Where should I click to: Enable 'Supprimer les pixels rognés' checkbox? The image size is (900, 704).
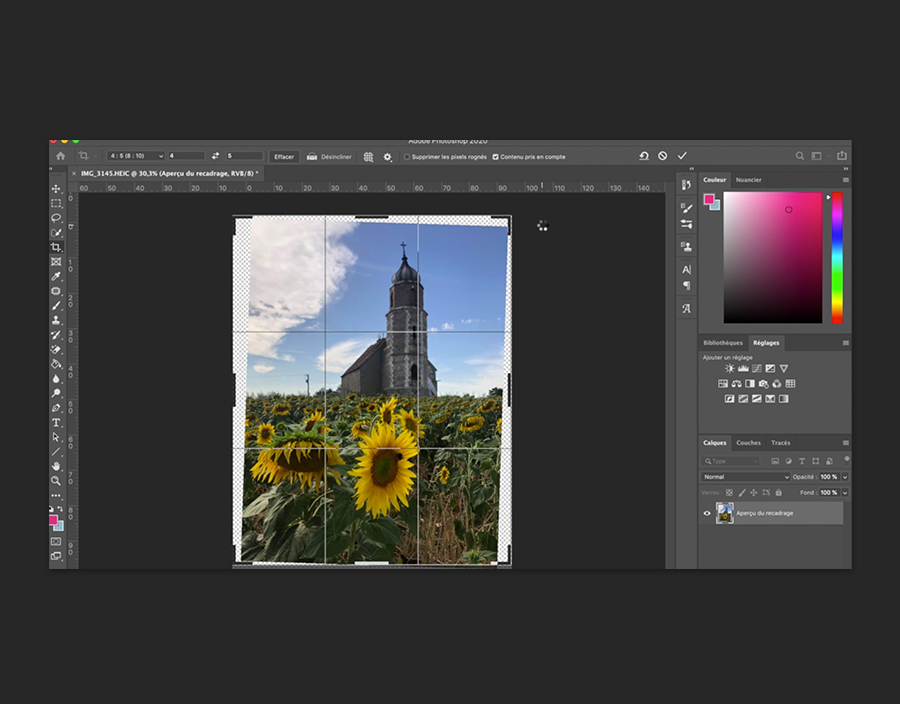(407, 157)
